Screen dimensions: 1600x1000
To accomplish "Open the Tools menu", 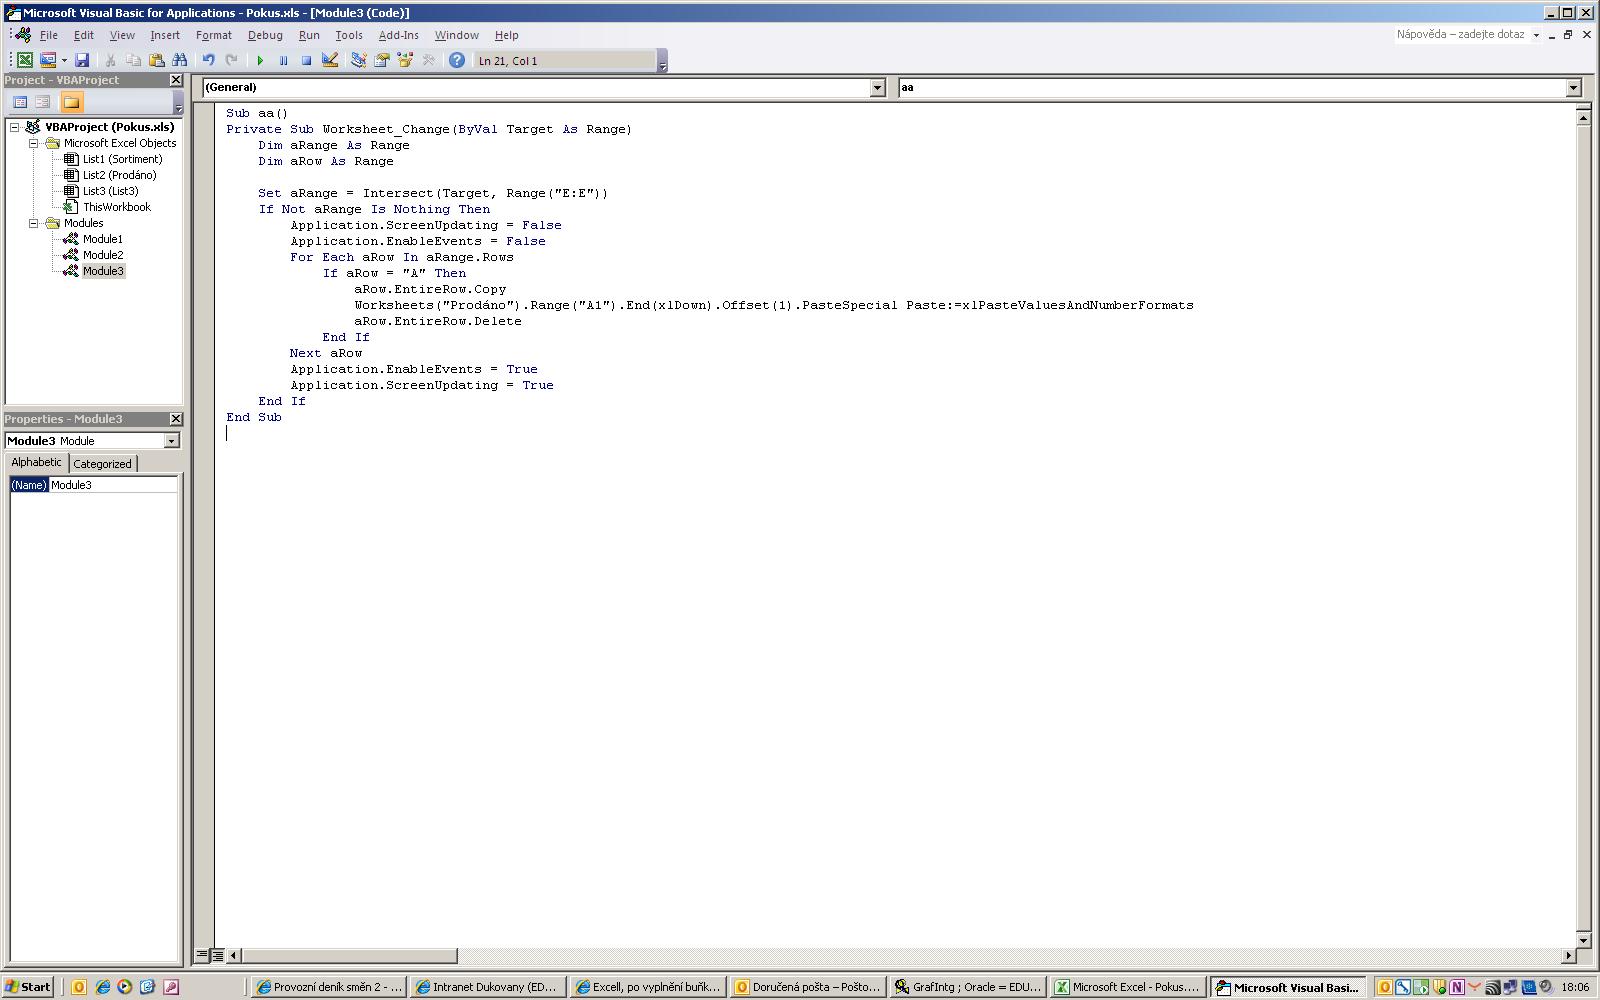I will coord(349,35).
